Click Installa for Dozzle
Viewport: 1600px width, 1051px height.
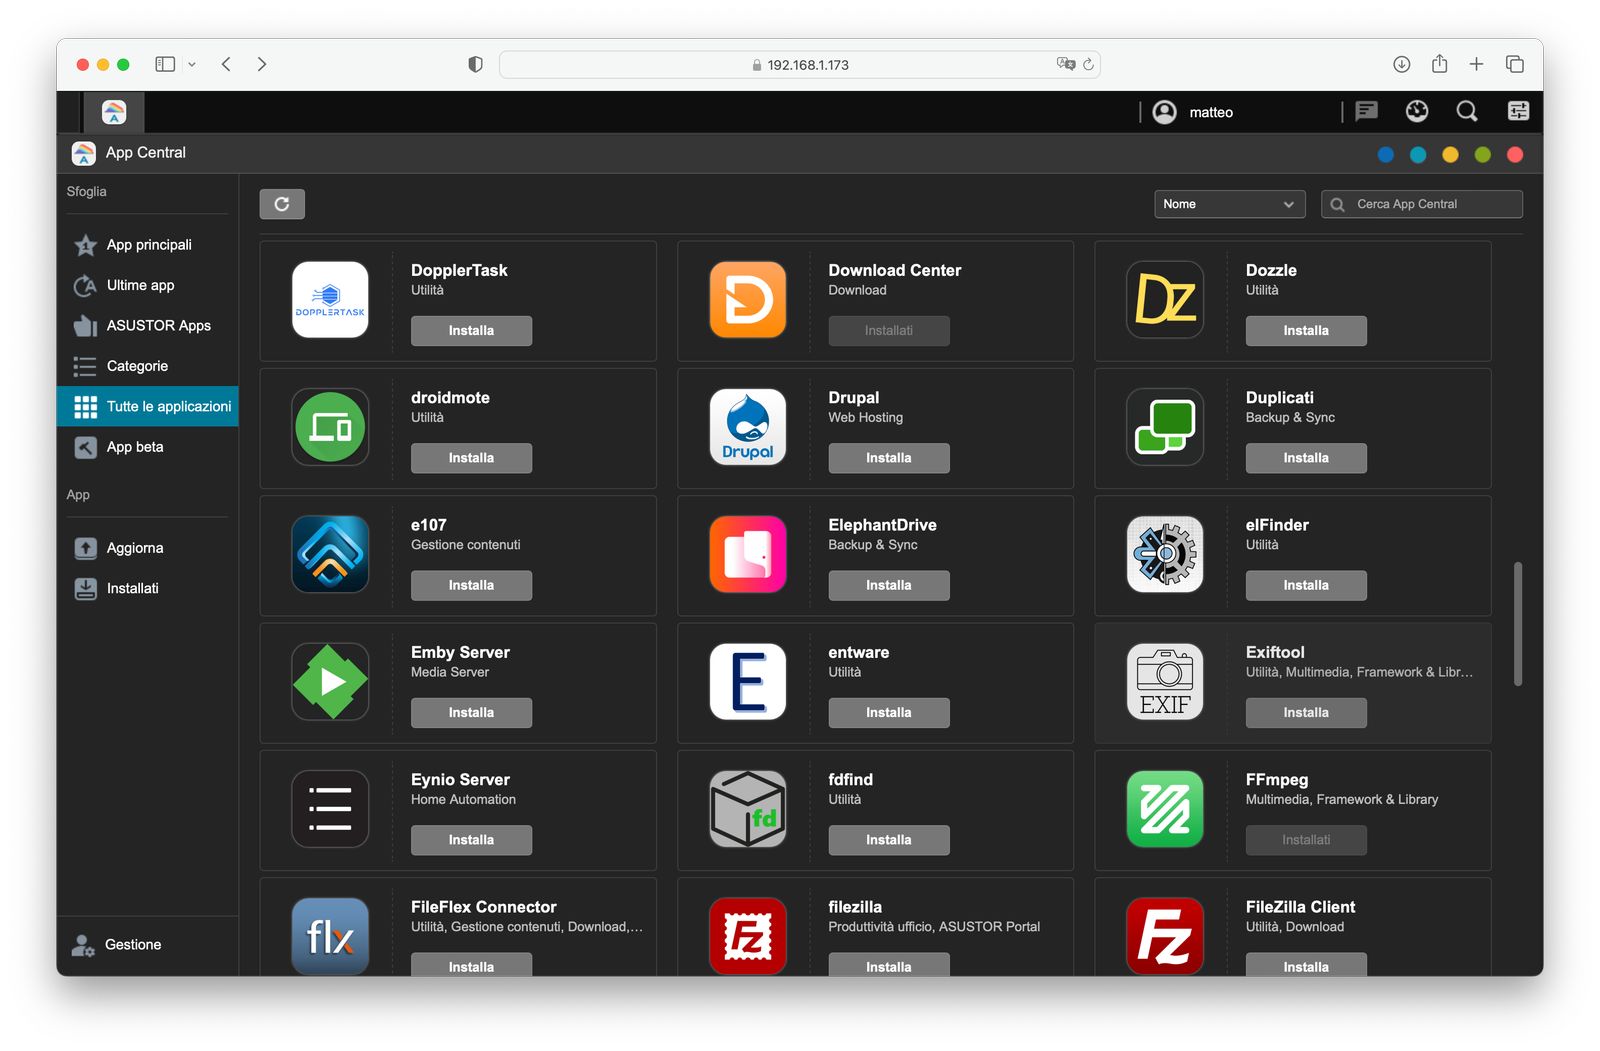tap(1306, 331)
